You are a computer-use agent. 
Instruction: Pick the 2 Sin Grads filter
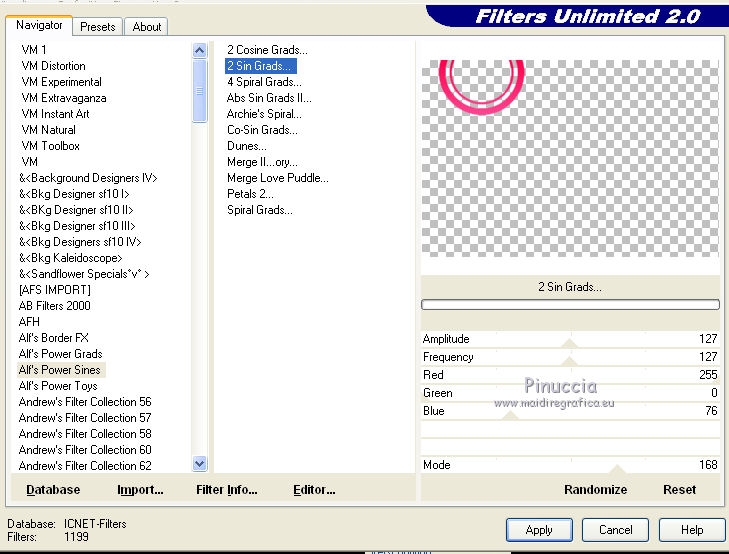click(x=260, y=66)
